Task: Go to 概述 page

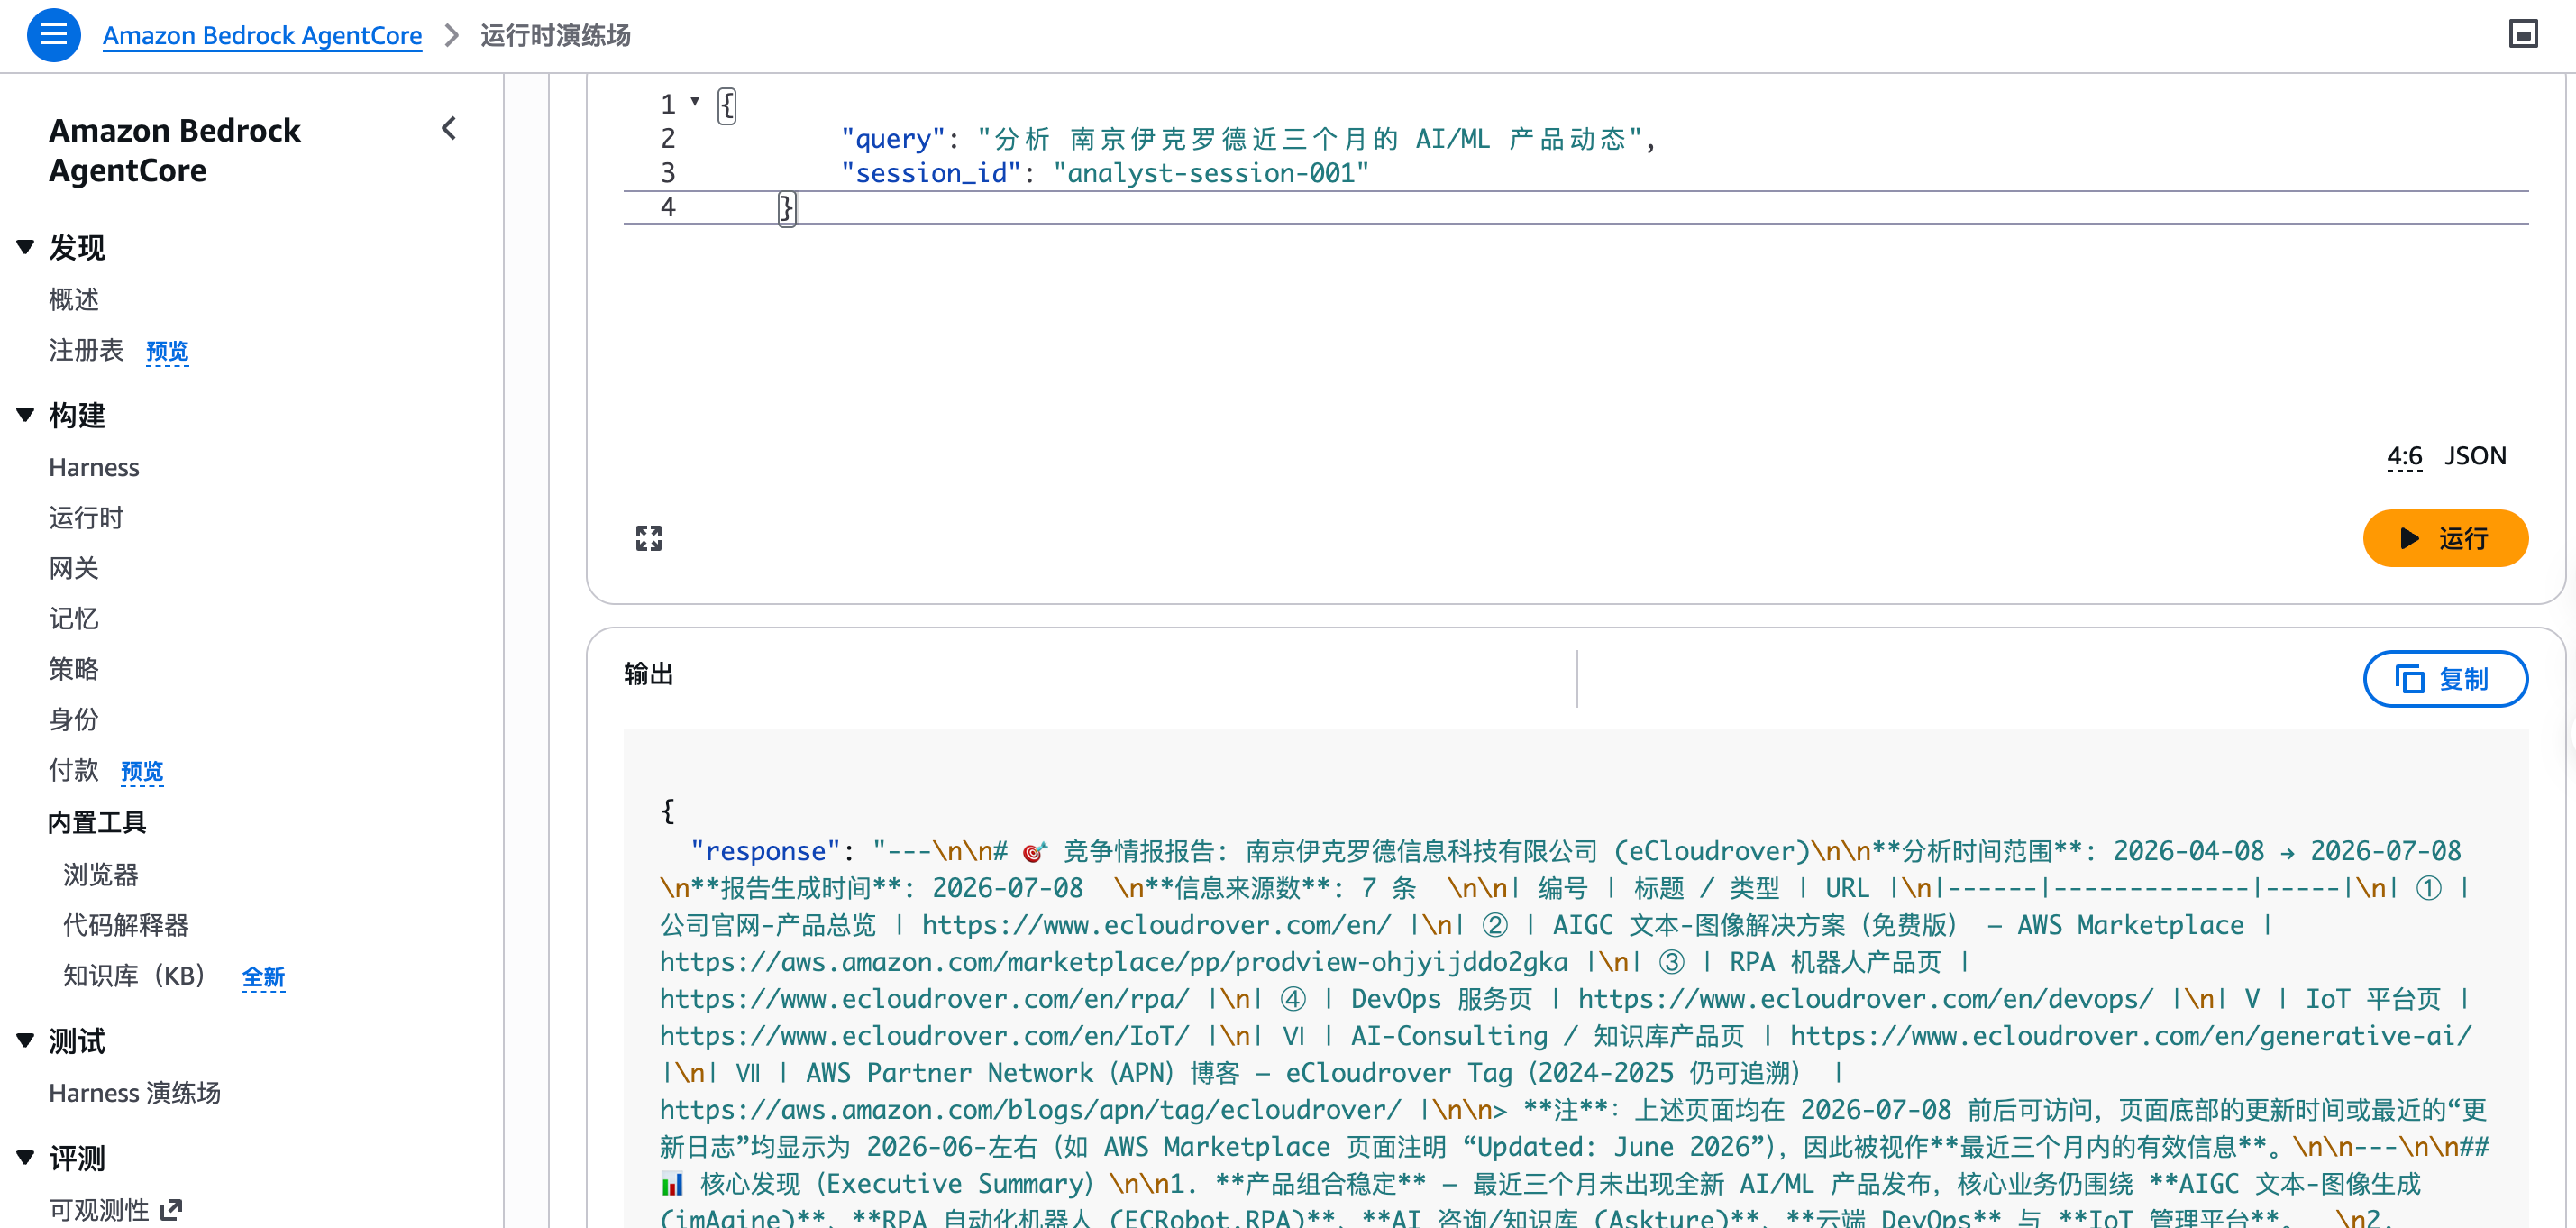Action: pos(74,299)
